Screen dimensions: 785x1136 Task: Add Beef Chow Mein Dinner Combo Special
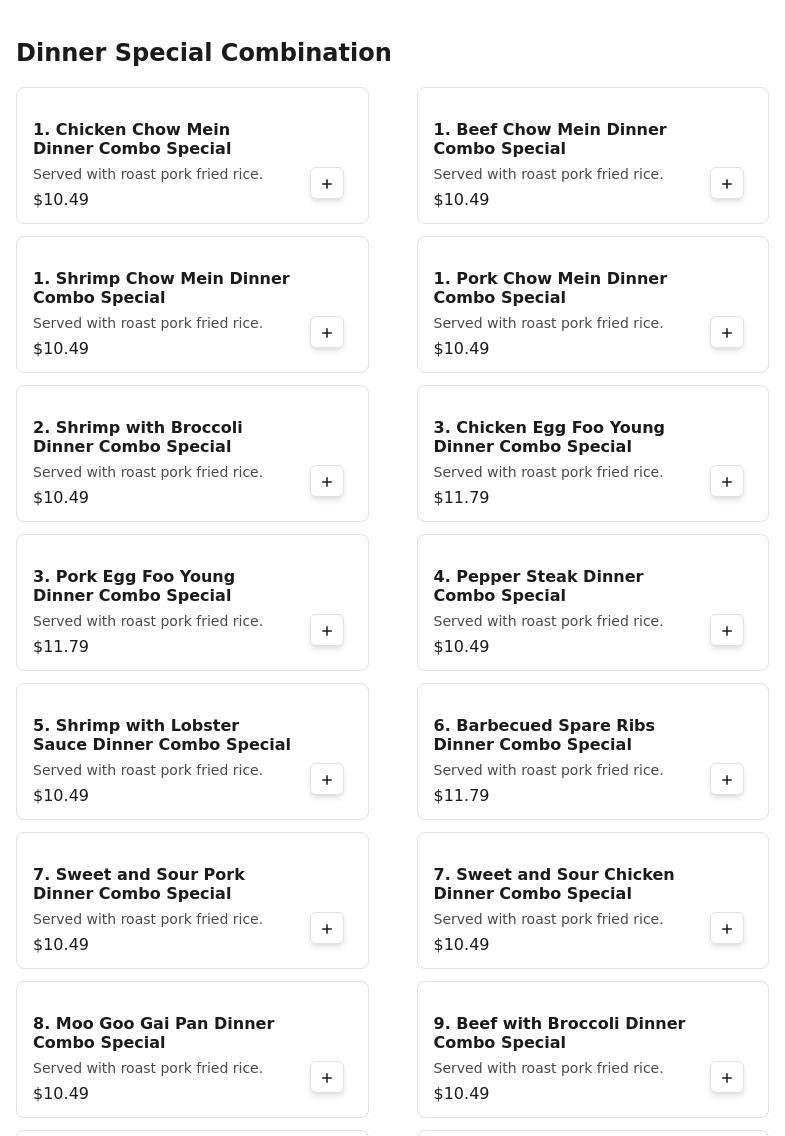pyautogui.click(x=727, y=184)
